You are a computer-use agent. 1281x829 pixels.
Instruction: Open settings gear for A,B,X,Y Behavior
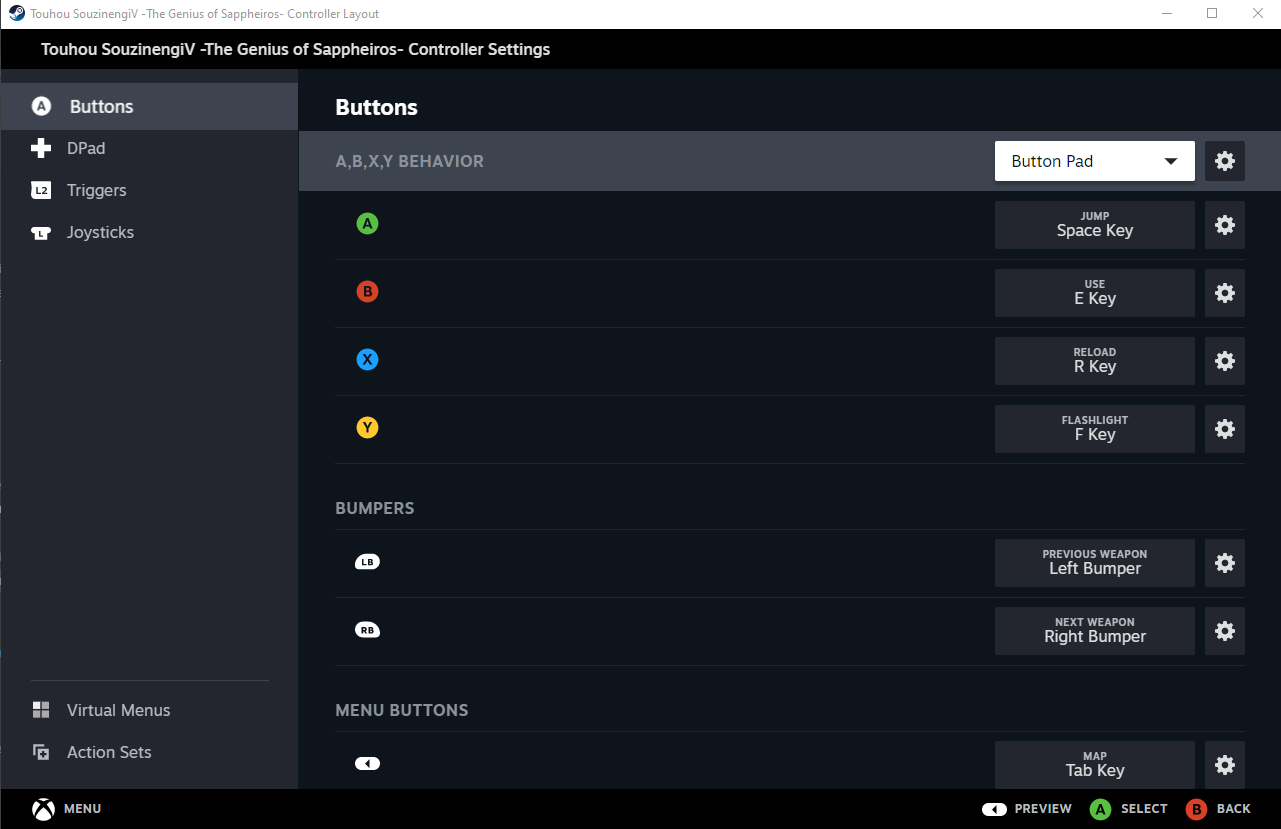[1225, 161]
